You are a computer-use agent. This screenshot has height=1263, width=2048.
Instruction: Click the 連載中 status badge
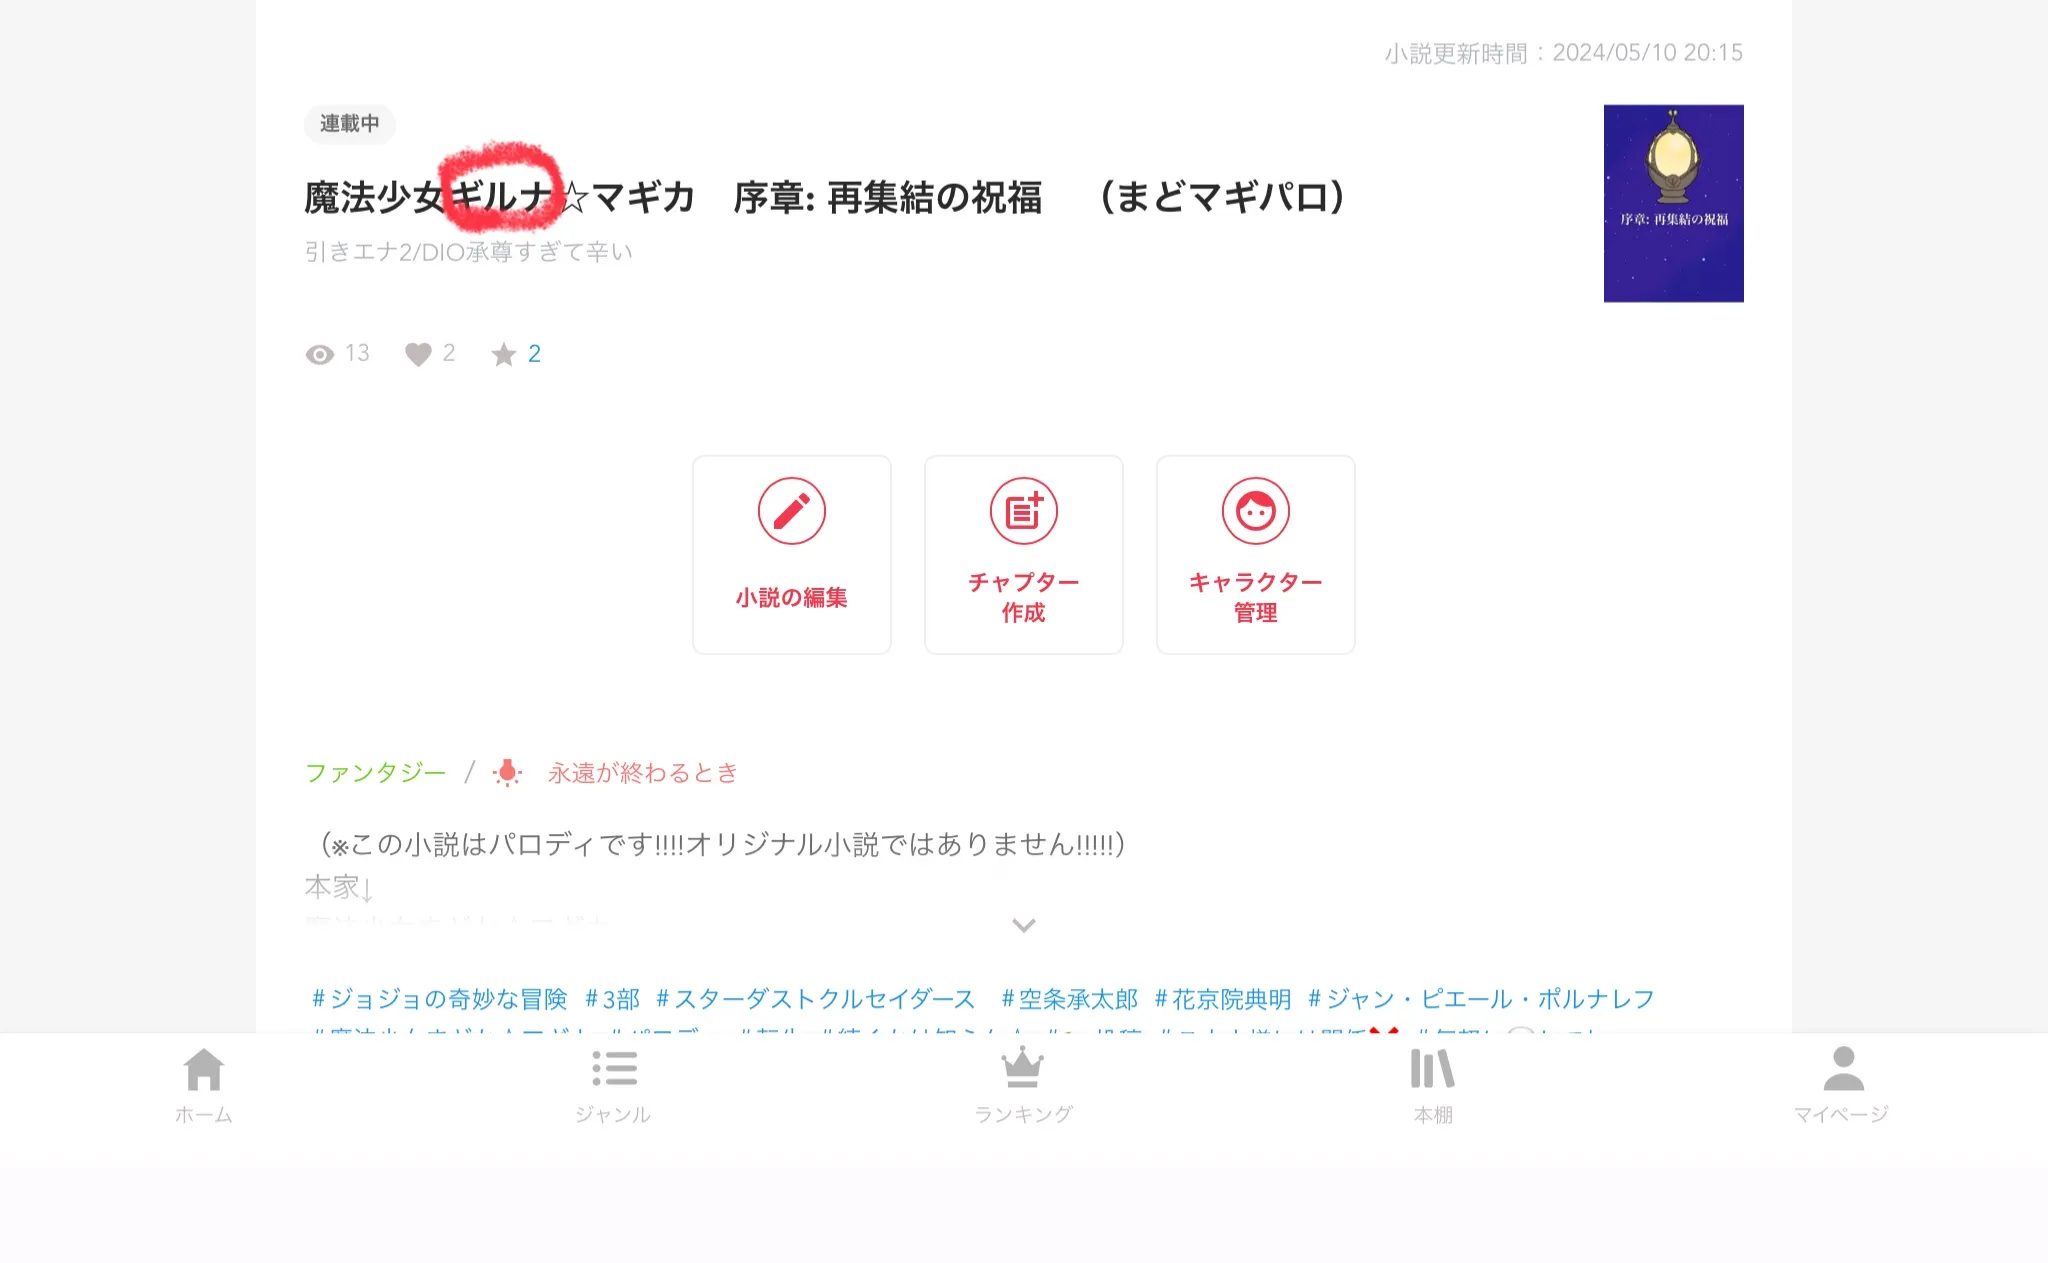349,124
